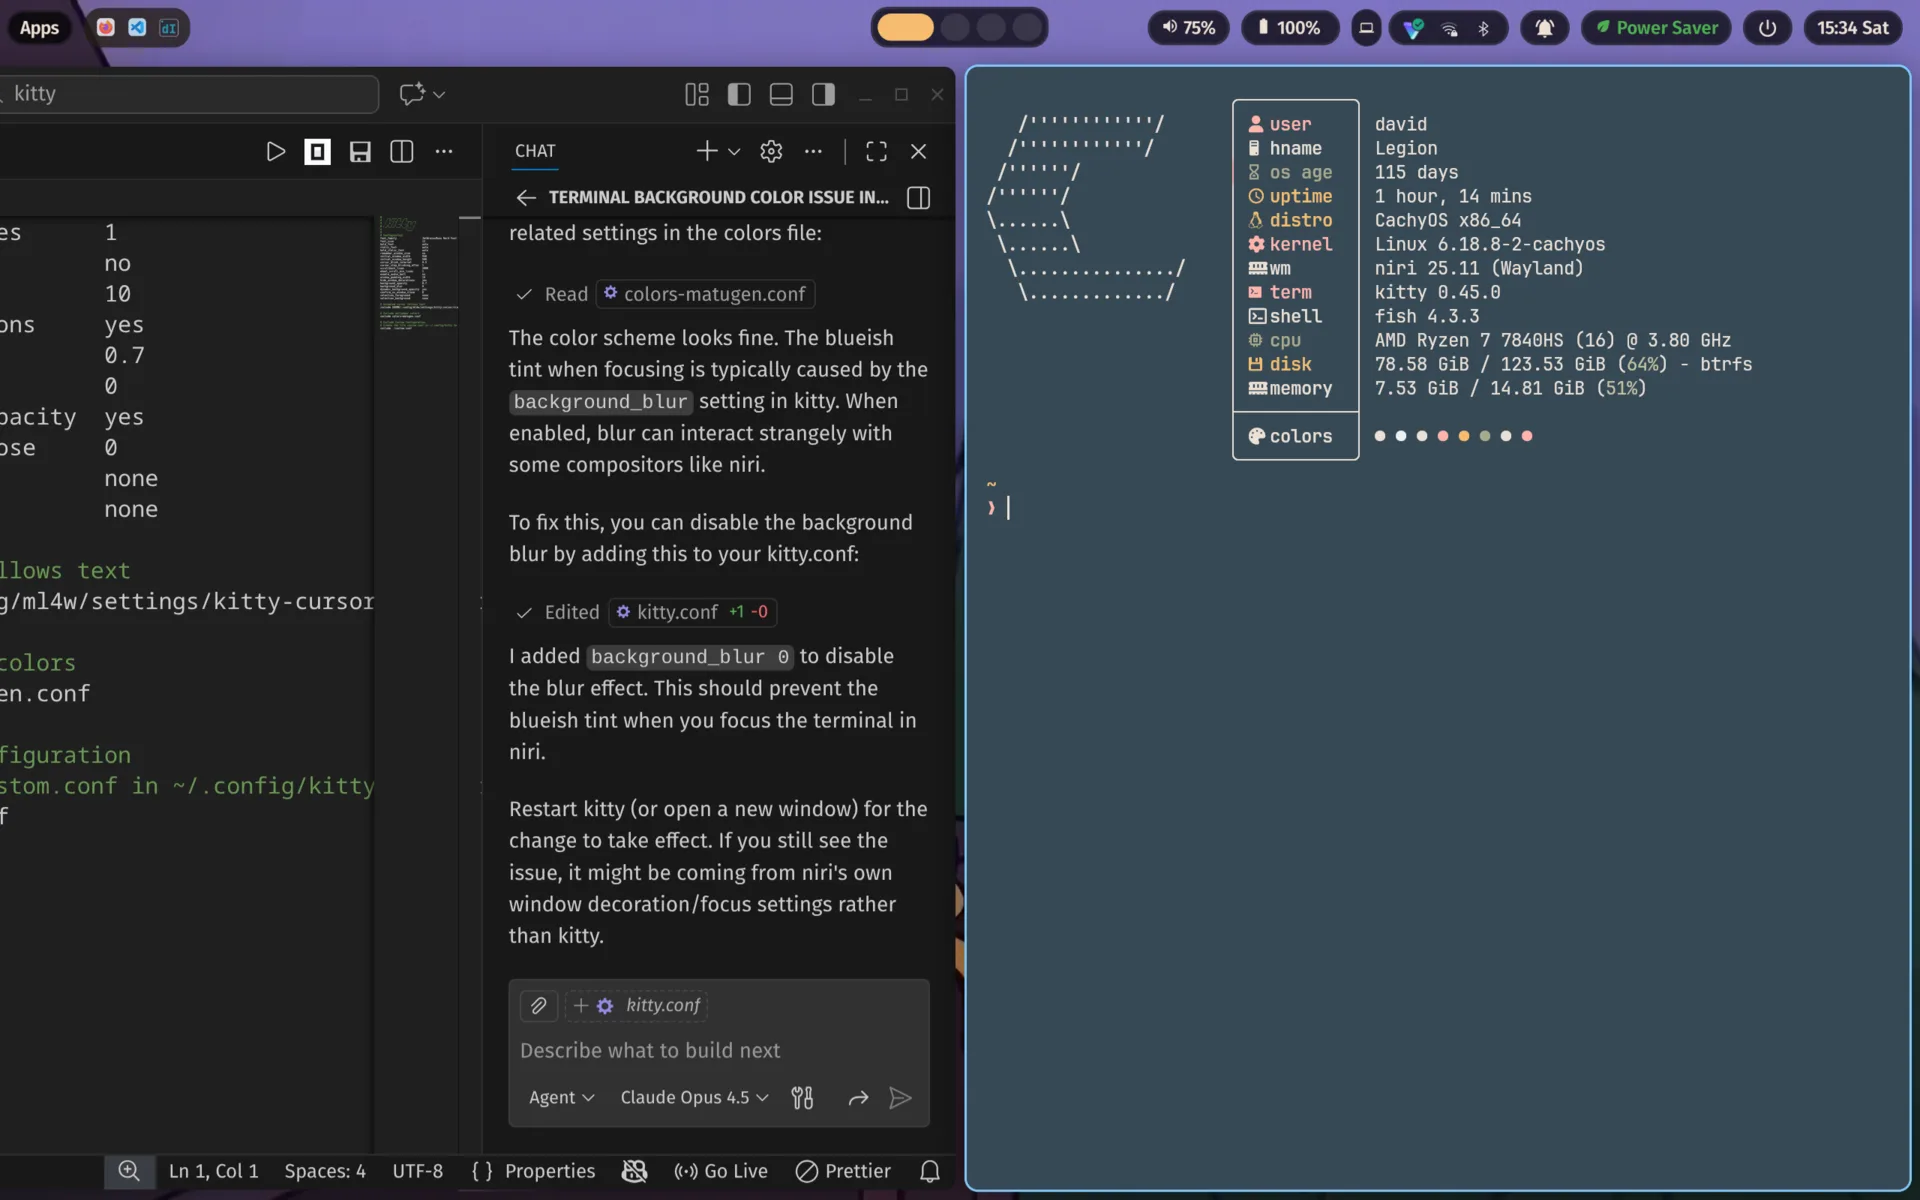Open Customize Layout icon
Viewport: 1920px width, 1200px height.
click(x=697, y=94)
